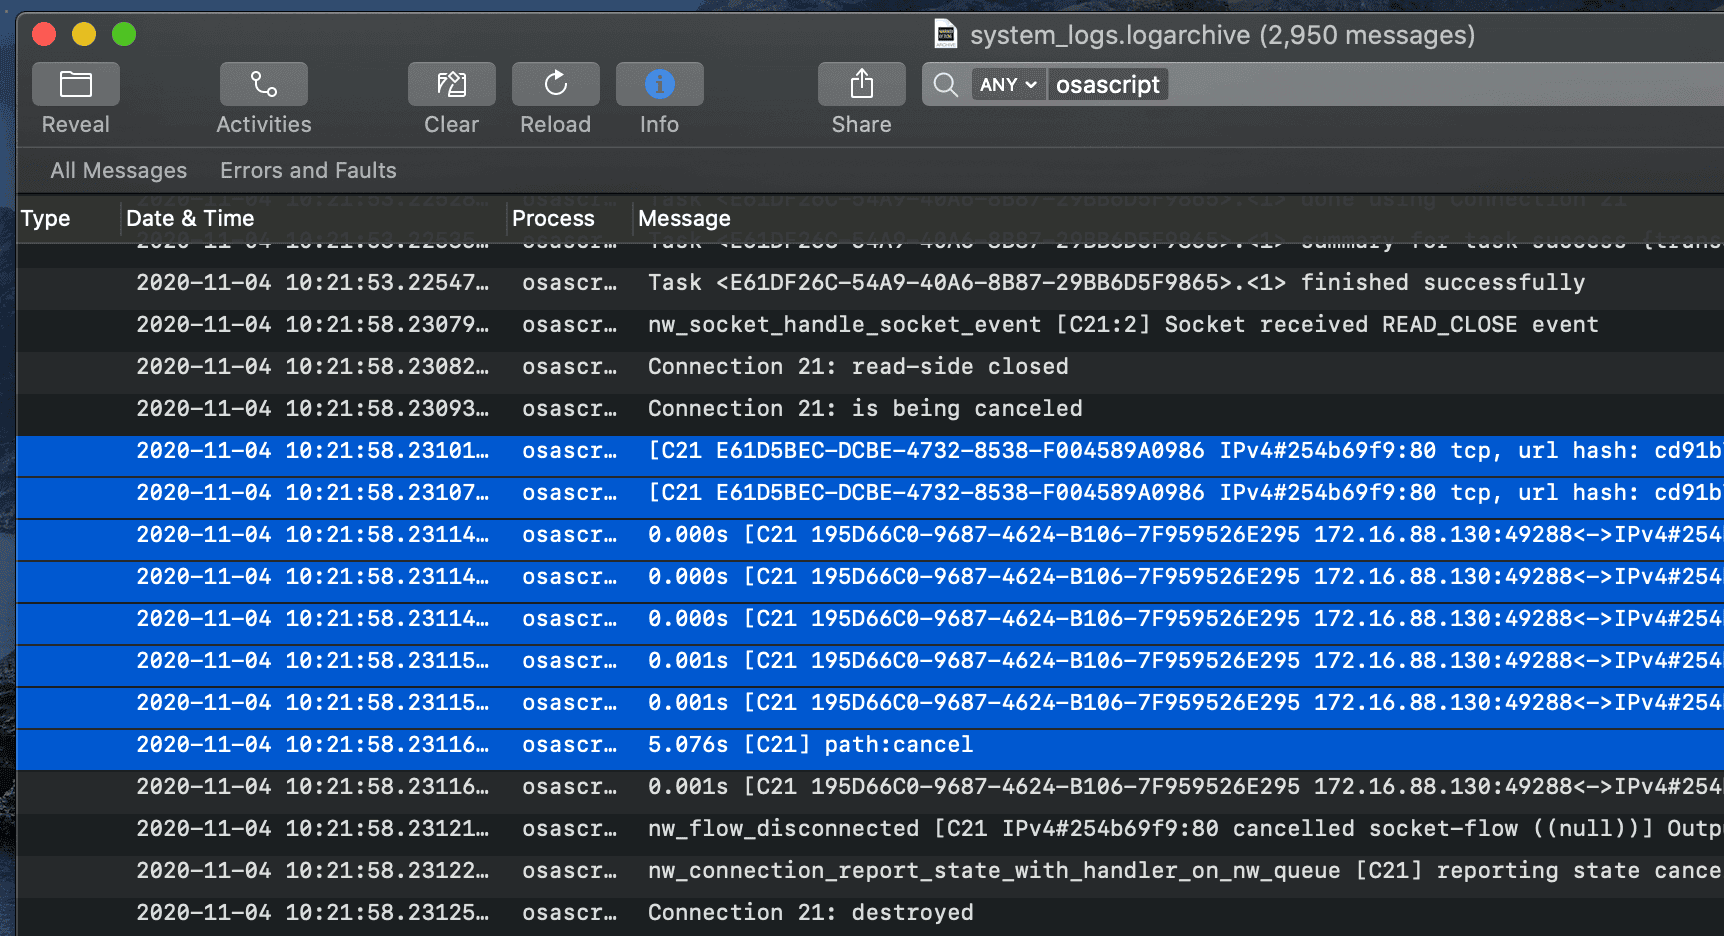
Task: Click the Share icon
Action: 862,84
